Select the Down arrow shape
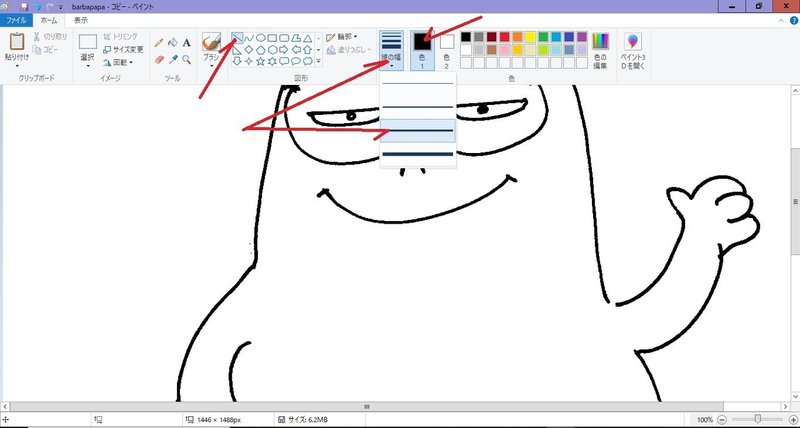The width and height of the screenshot is (800, 428). click(x=237, y=61)
